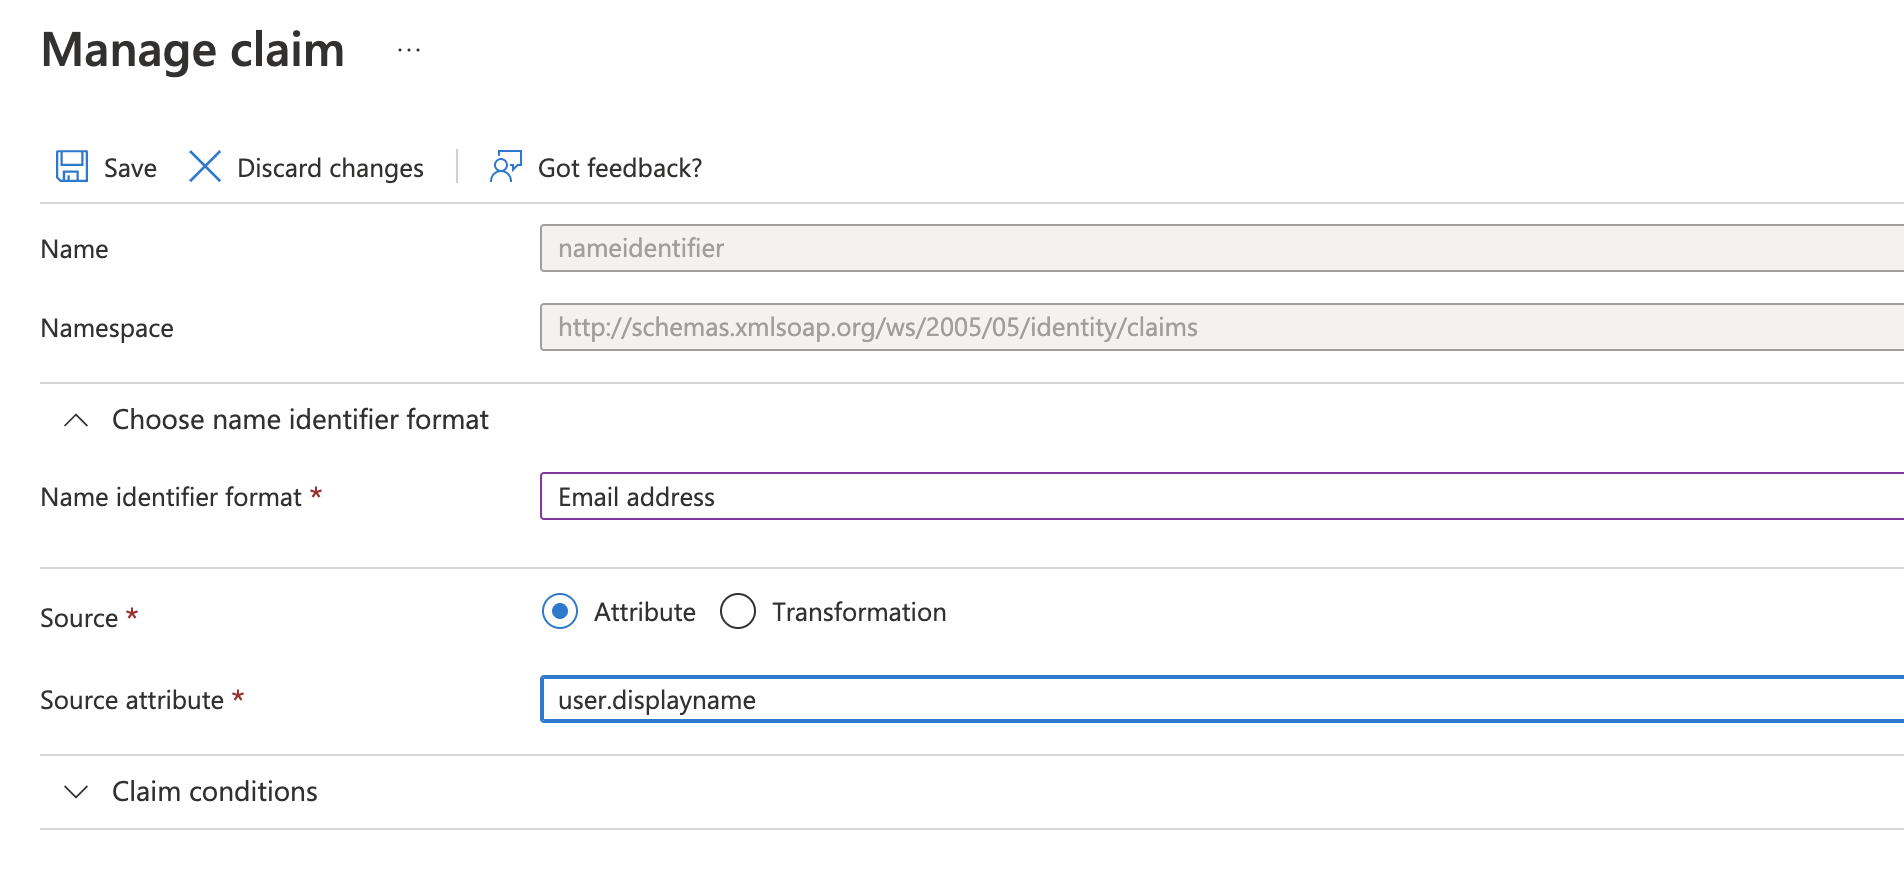Choose the Transformation source label
Image resolution: width=1904 pixels, height=878 pixels.
[x=858, y=612]
